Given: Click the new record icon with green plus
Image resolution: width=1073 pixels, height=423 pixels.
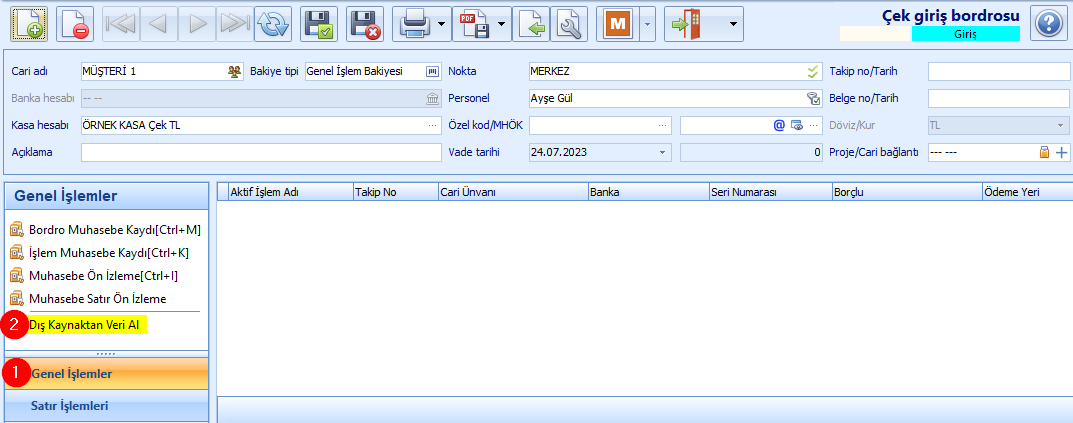Looking at the screenshot, I should click(x=28, y=24).
